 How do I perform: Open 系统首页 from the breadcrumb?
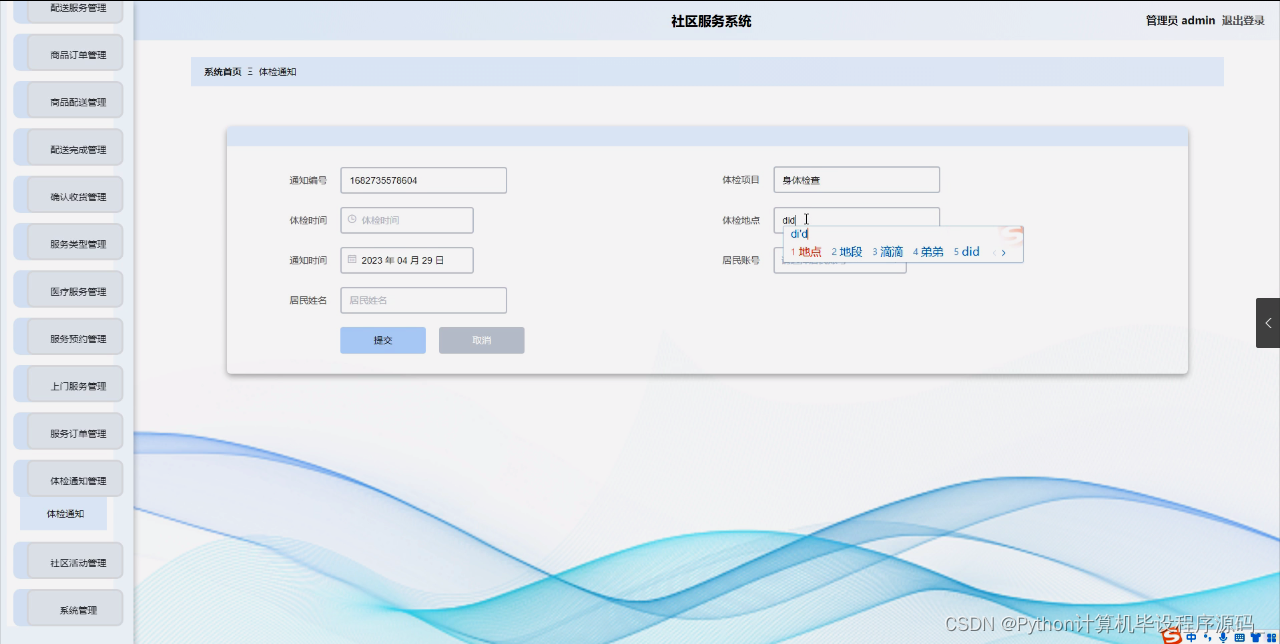coord(220,71)
